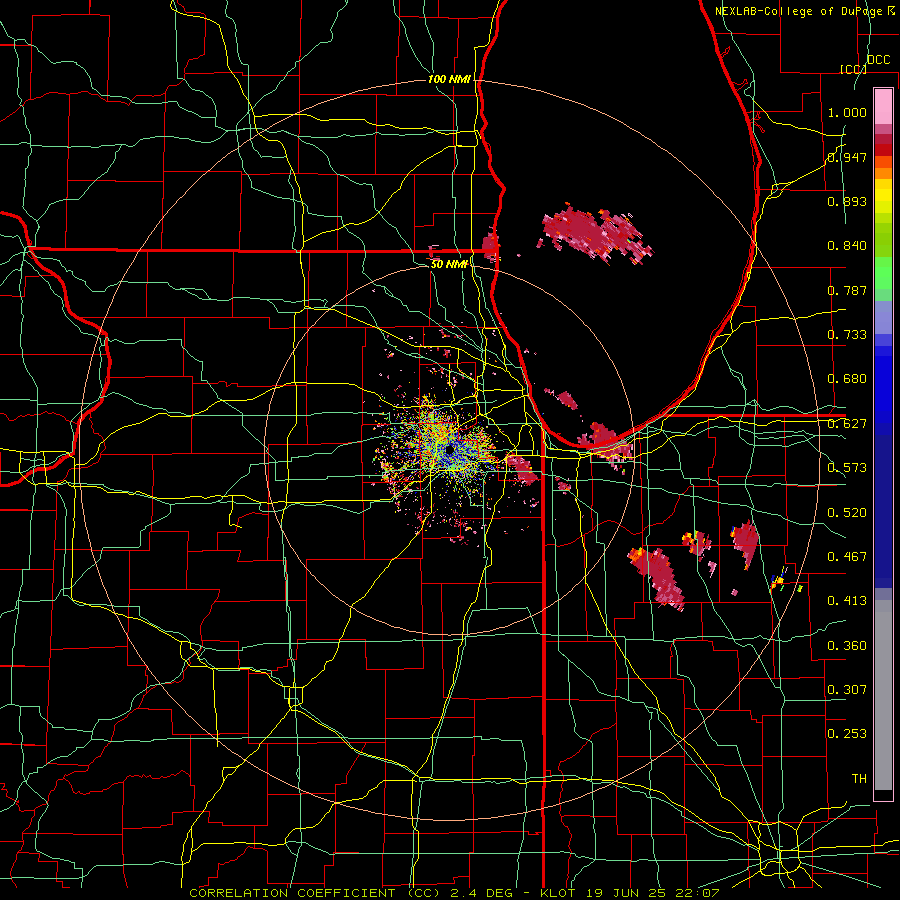Select the 1.000 scale value
Screen dimensions: 900x900
(x=847, y=112)
